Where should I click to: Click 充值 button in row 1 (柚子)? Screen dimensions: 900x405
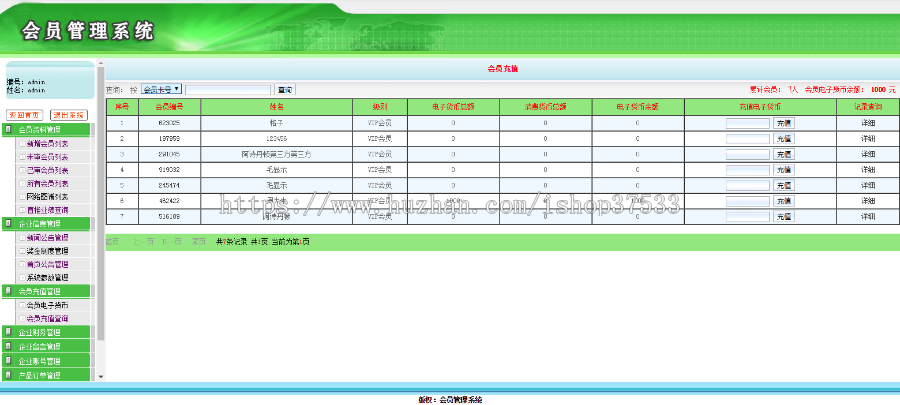pos(784,123)
